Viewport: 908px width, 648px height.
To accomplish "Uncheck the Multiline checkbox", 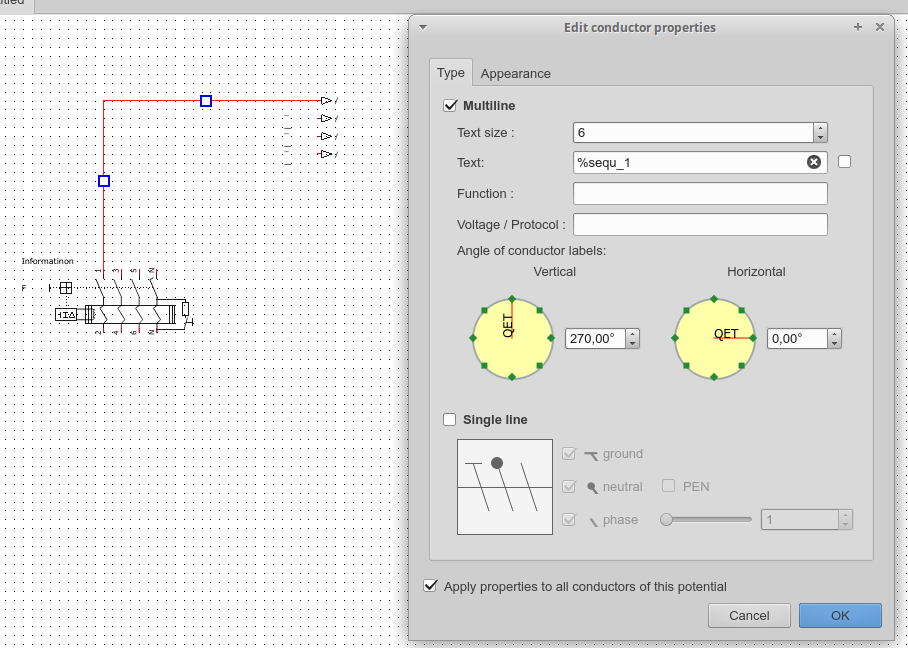I will pyautogui.click(x=450, y=105).
